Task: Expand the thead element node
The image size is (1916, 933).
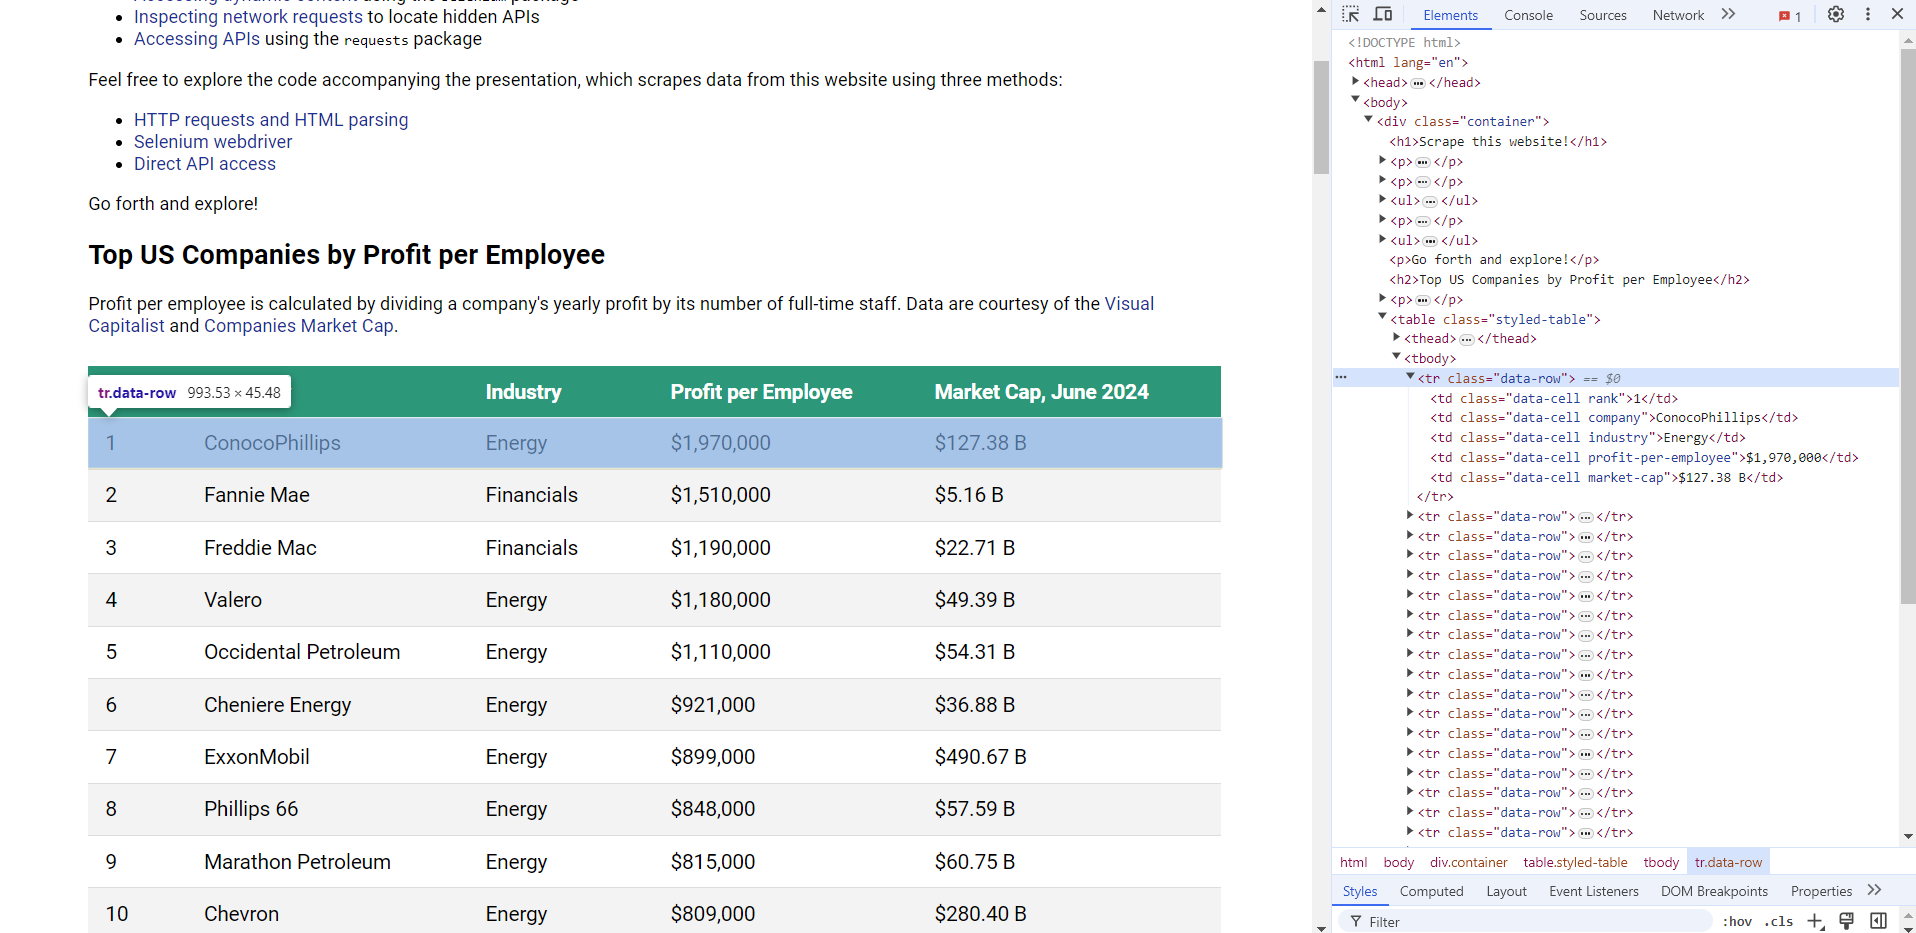Action: (x=1397, y=337)
